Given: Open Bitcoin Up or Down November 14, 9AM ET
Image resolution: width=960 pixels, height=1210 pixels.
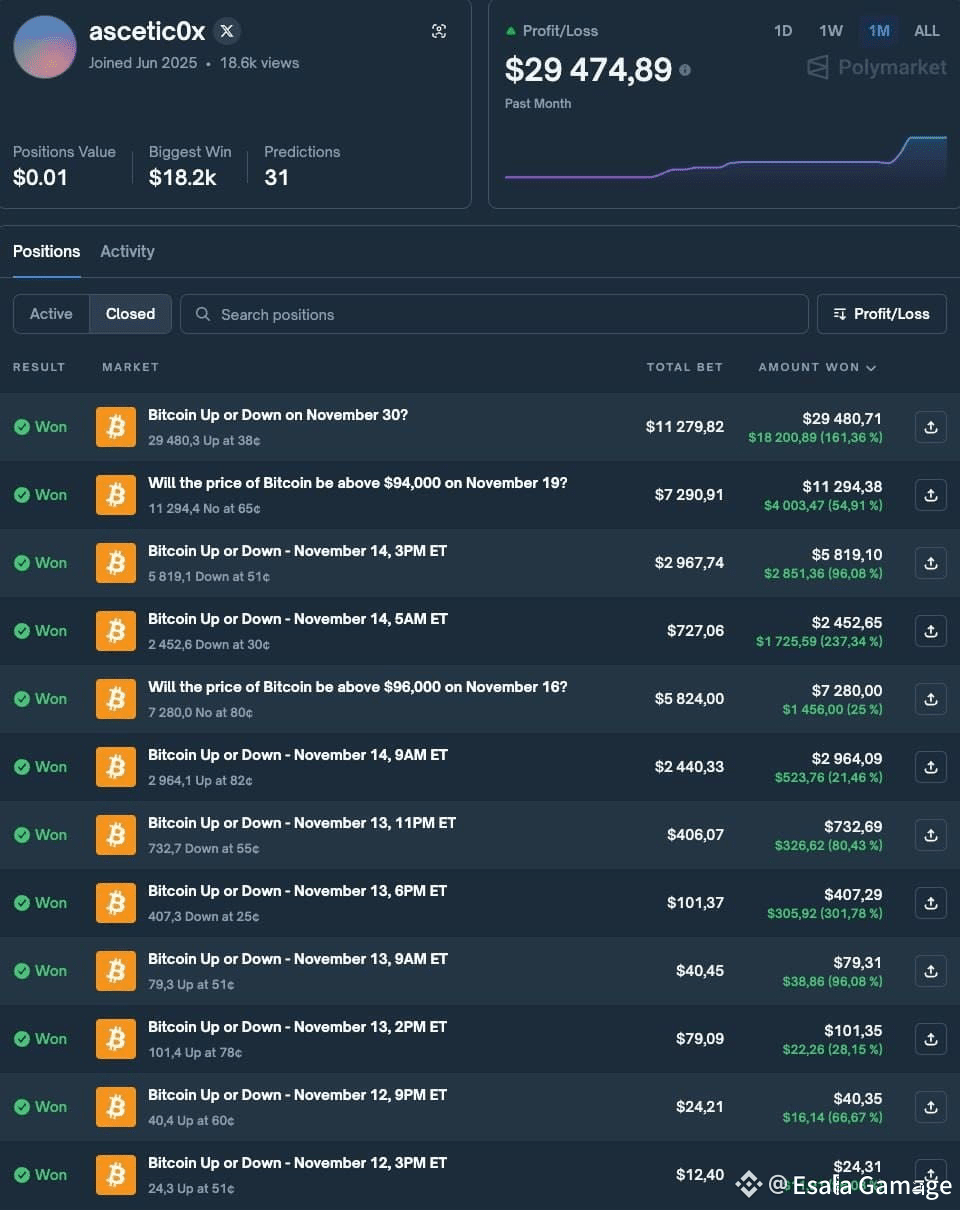Looking at the screenshot, I should tap(298, 755).
